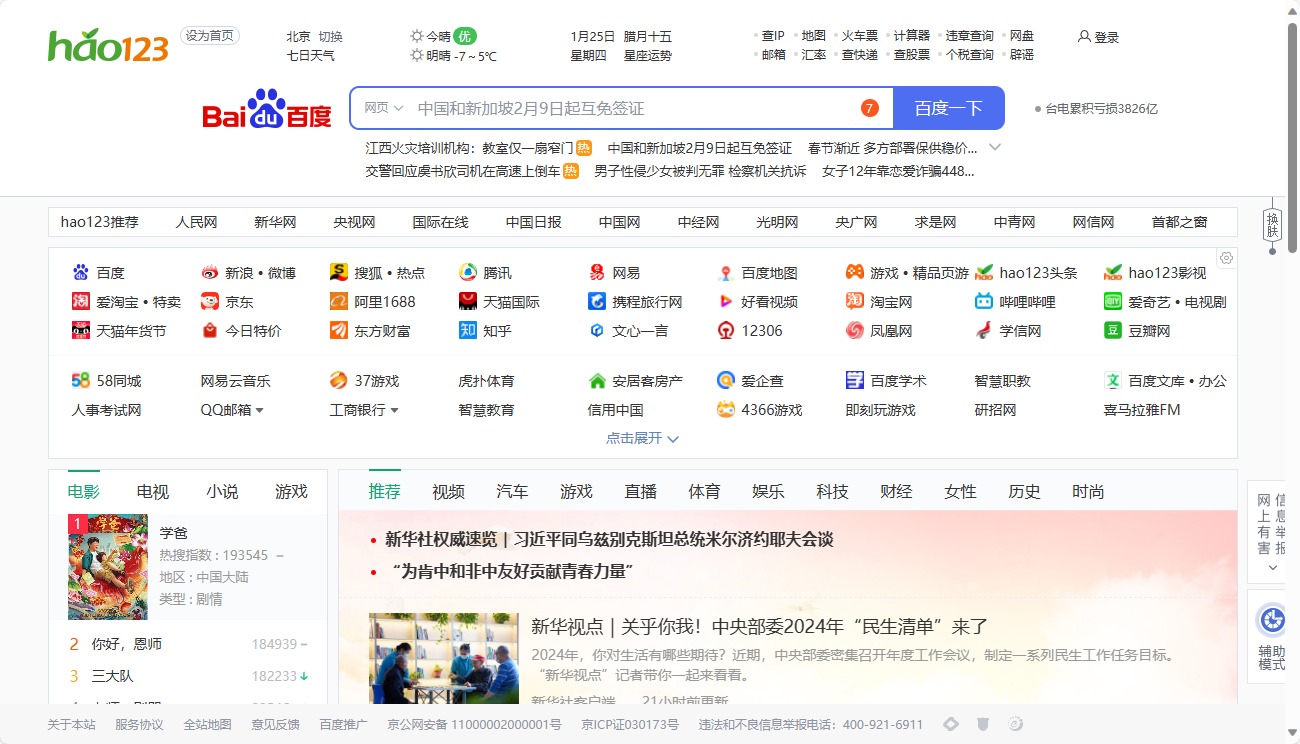Open Sina Weibo via its eye icon

[x=209, y=272]
